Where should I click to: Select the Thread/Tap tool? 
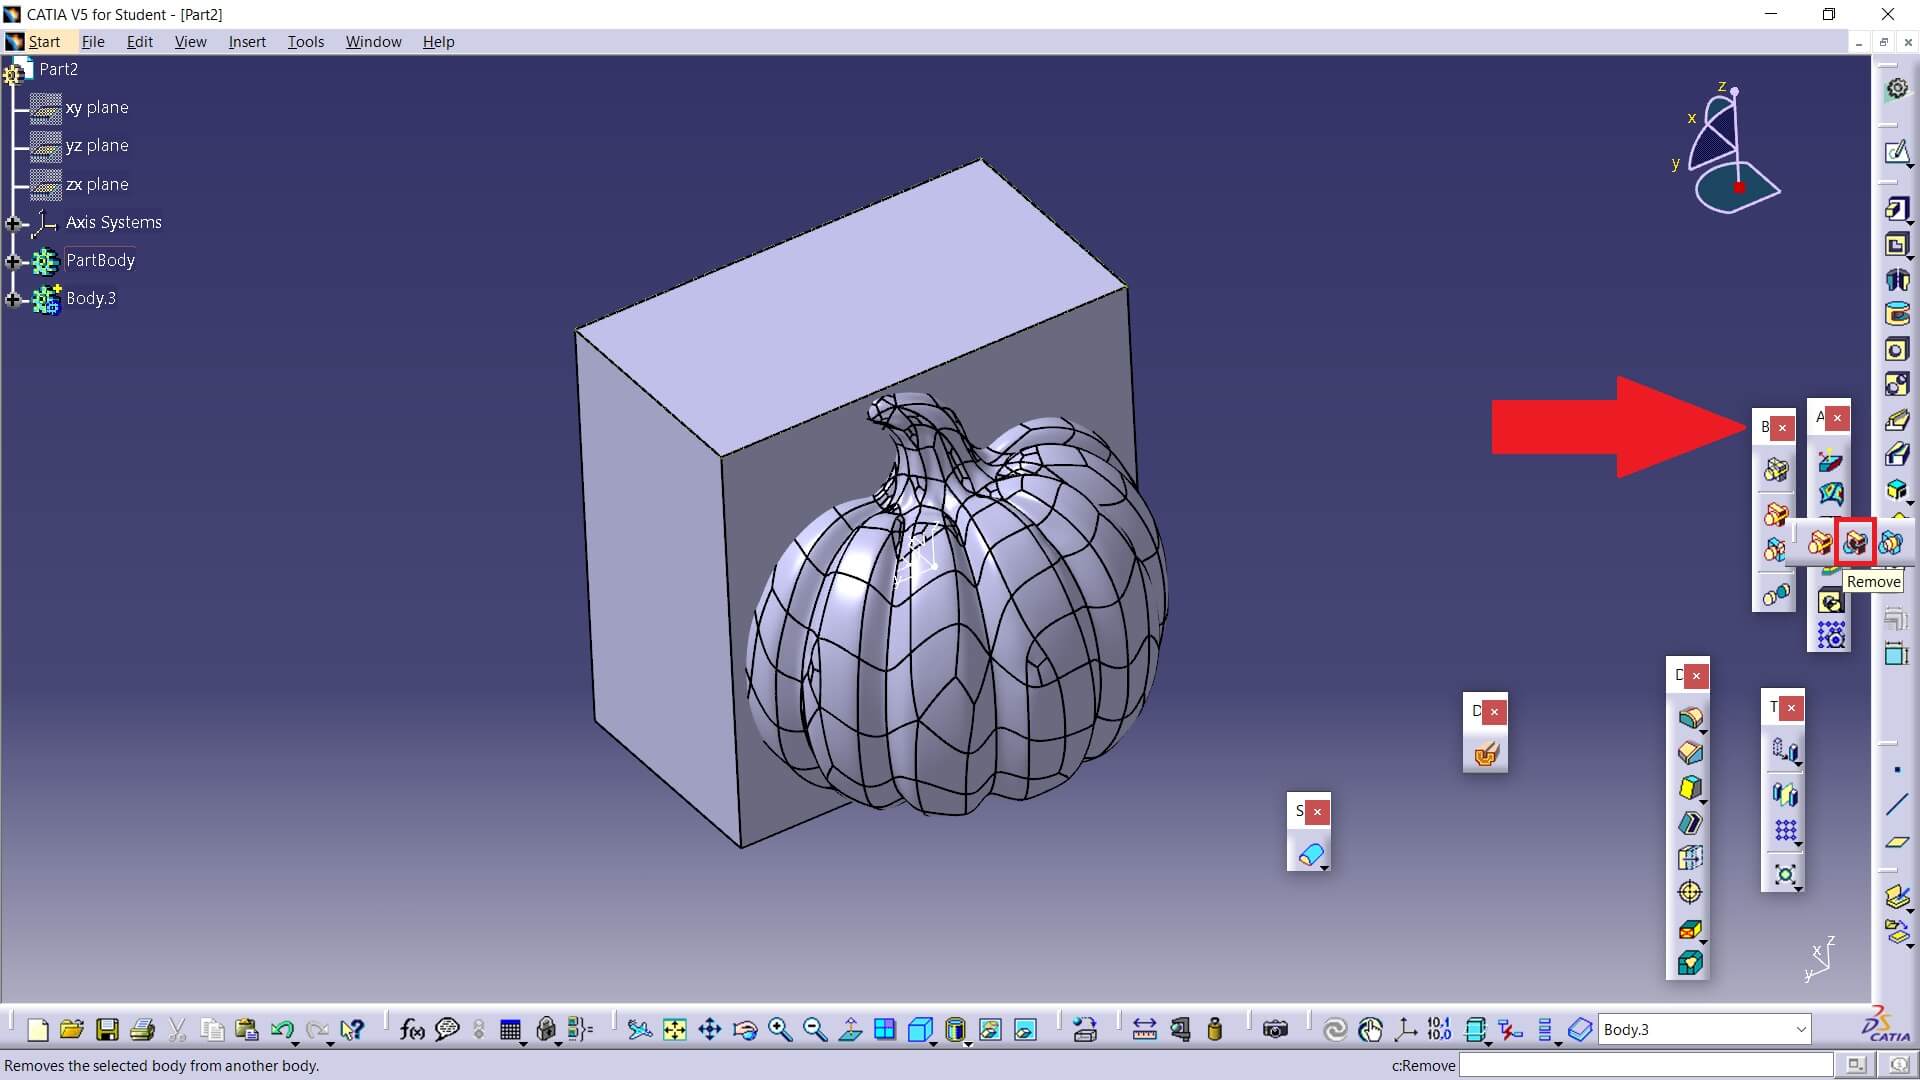click(x=1689, y=893)
